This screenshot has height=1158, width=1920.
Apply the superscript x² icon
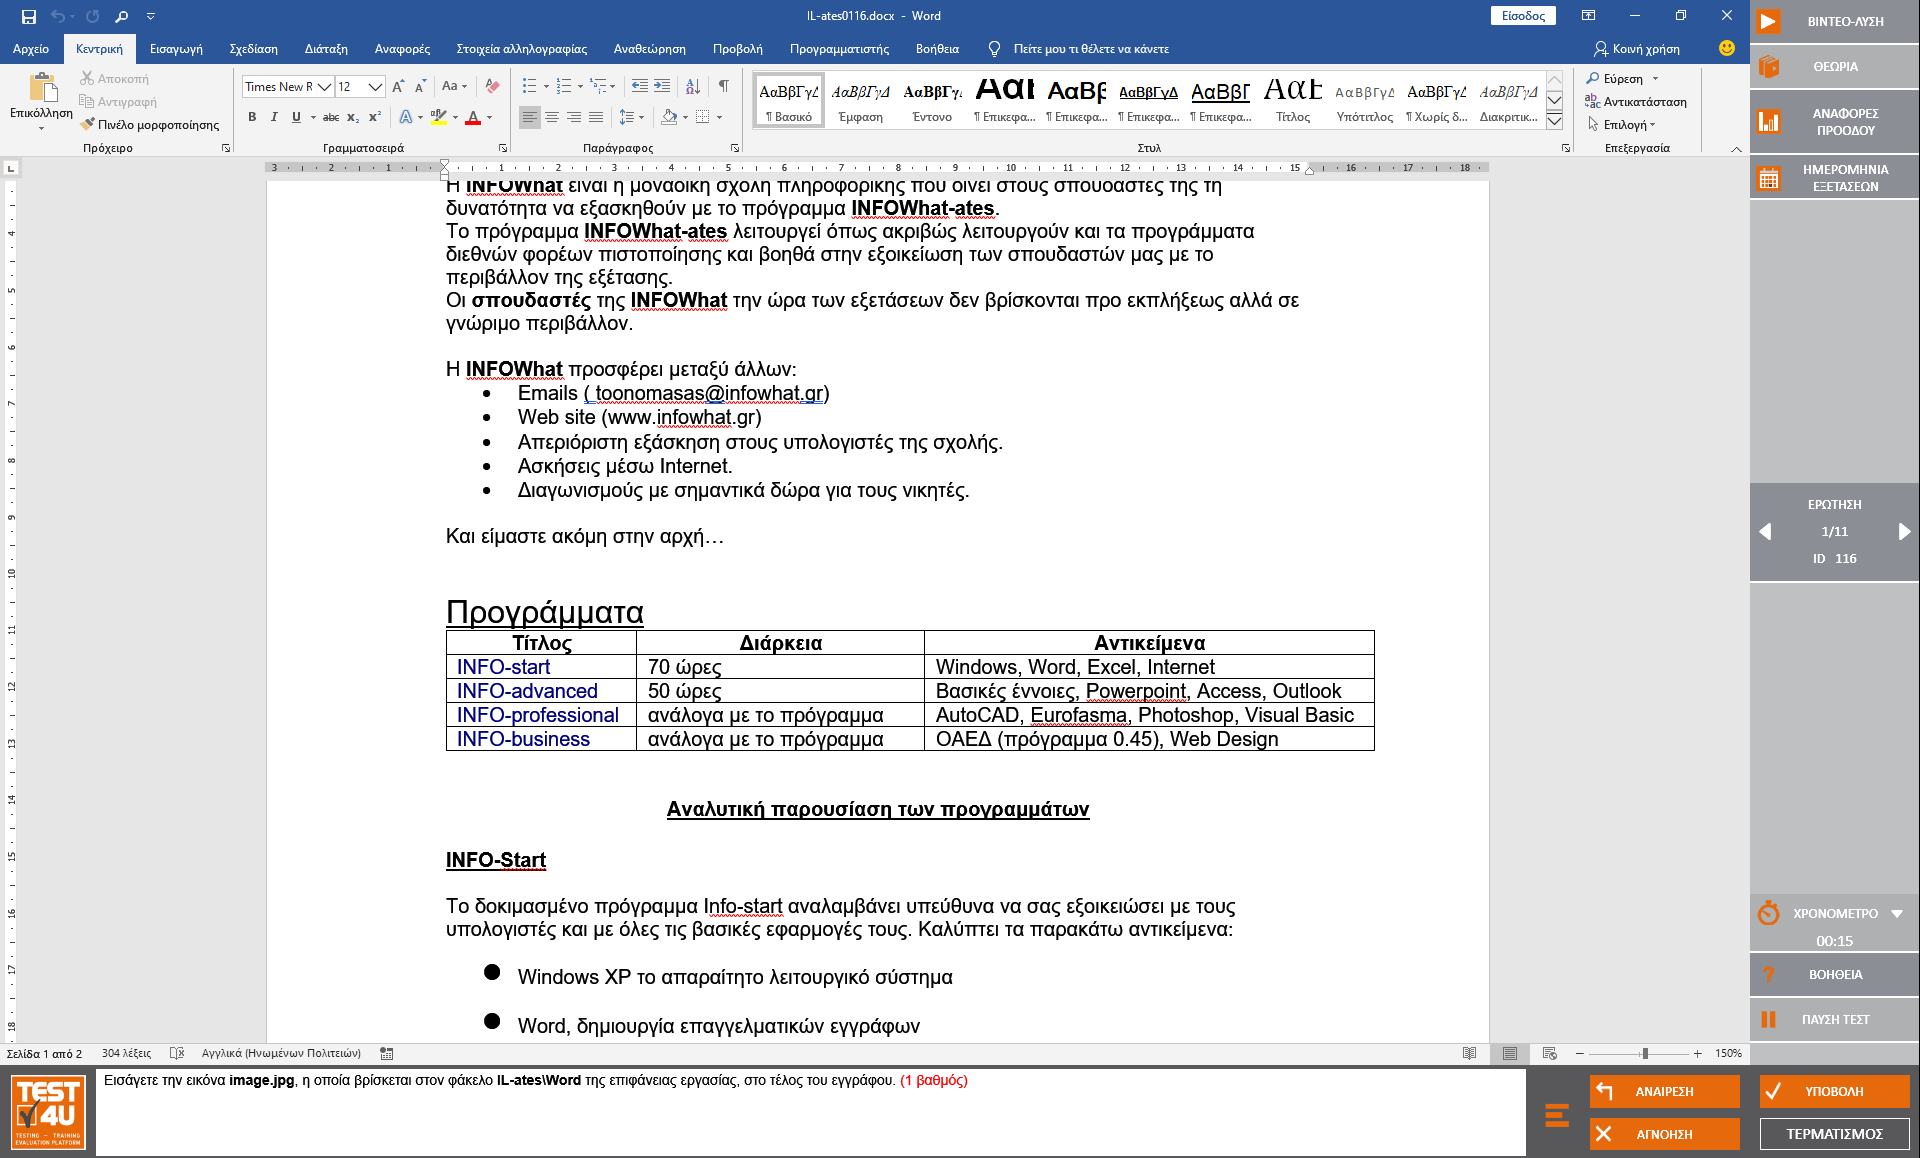coord(375,117)
